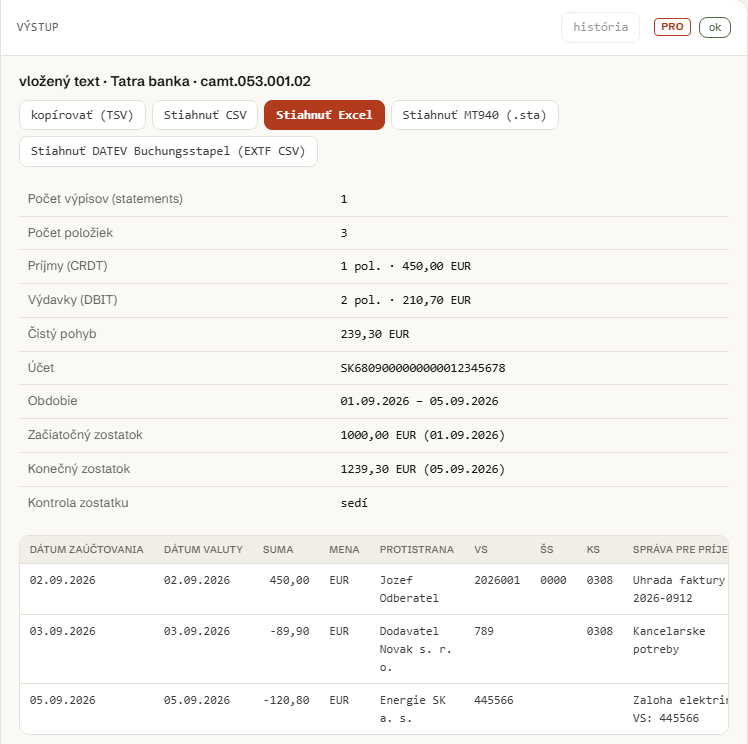Select the balance check result sedí
This screenshot has height=744, width=748.
coord(354,503)
